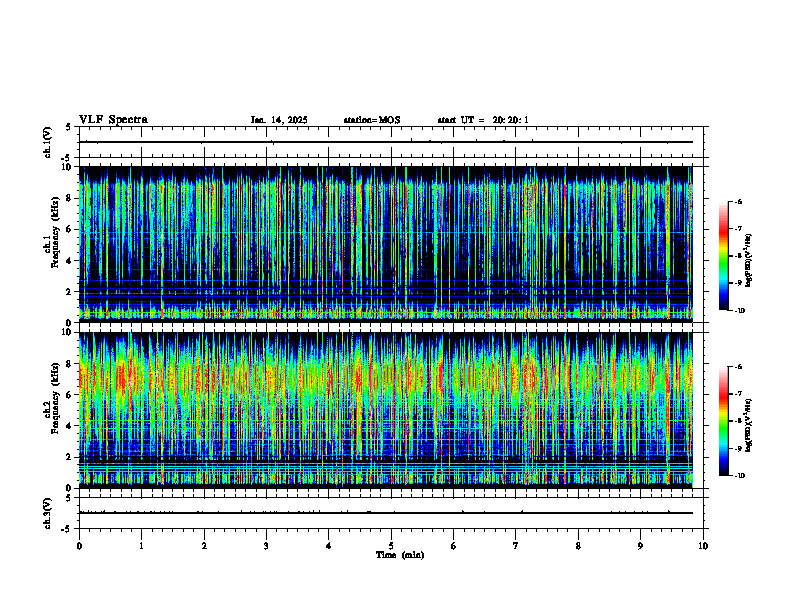Image resolution: width=792 pixels, height=612 pixels.
Task: Click time axis tick label "8"
Action: tap(578, 546)
